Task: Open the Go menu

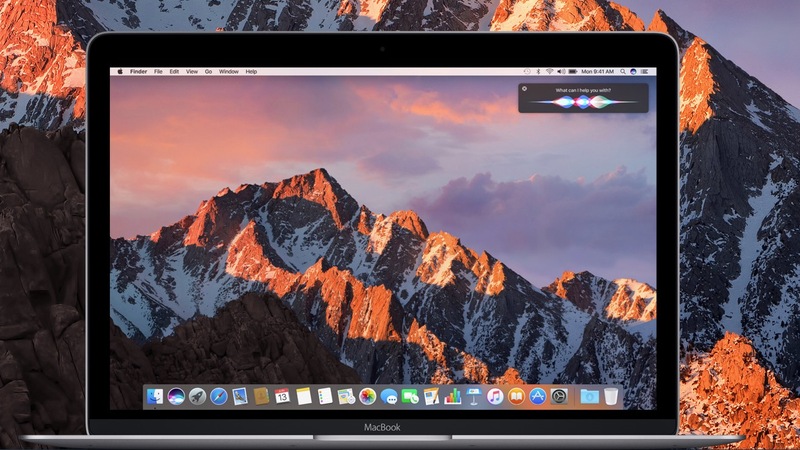Action: 208,72
